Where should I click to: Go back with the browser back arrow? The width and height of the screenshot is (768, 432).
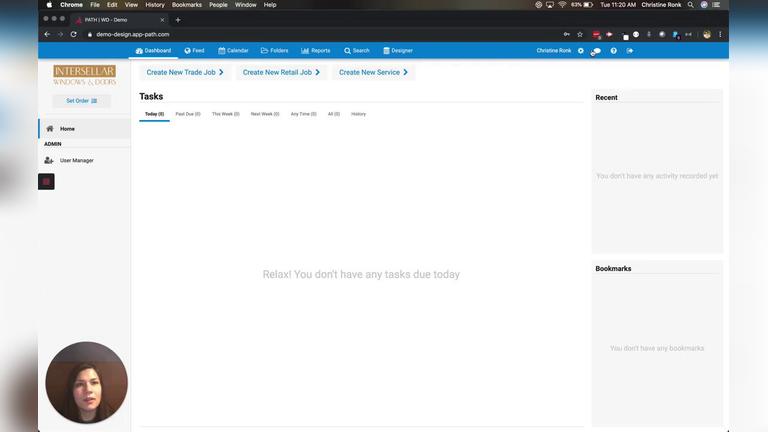47,34
